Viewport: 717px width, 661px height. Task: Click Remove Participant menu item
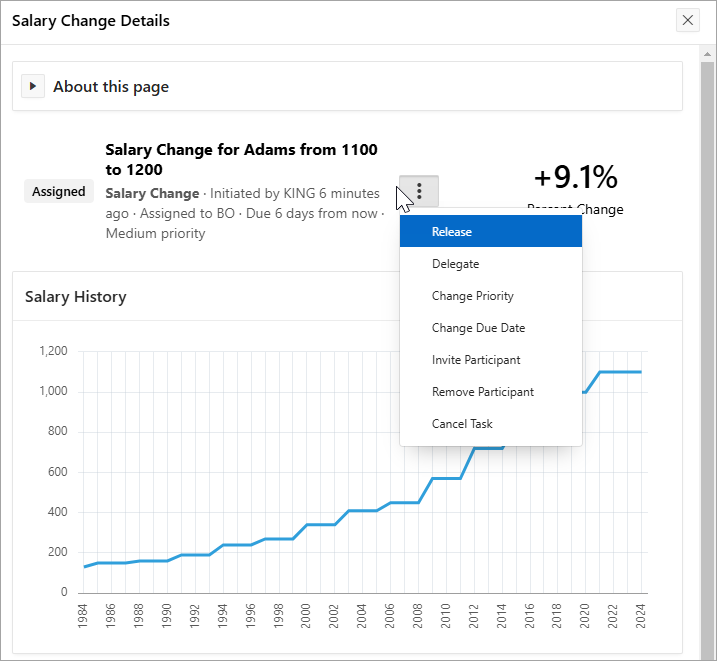[482, 392]
